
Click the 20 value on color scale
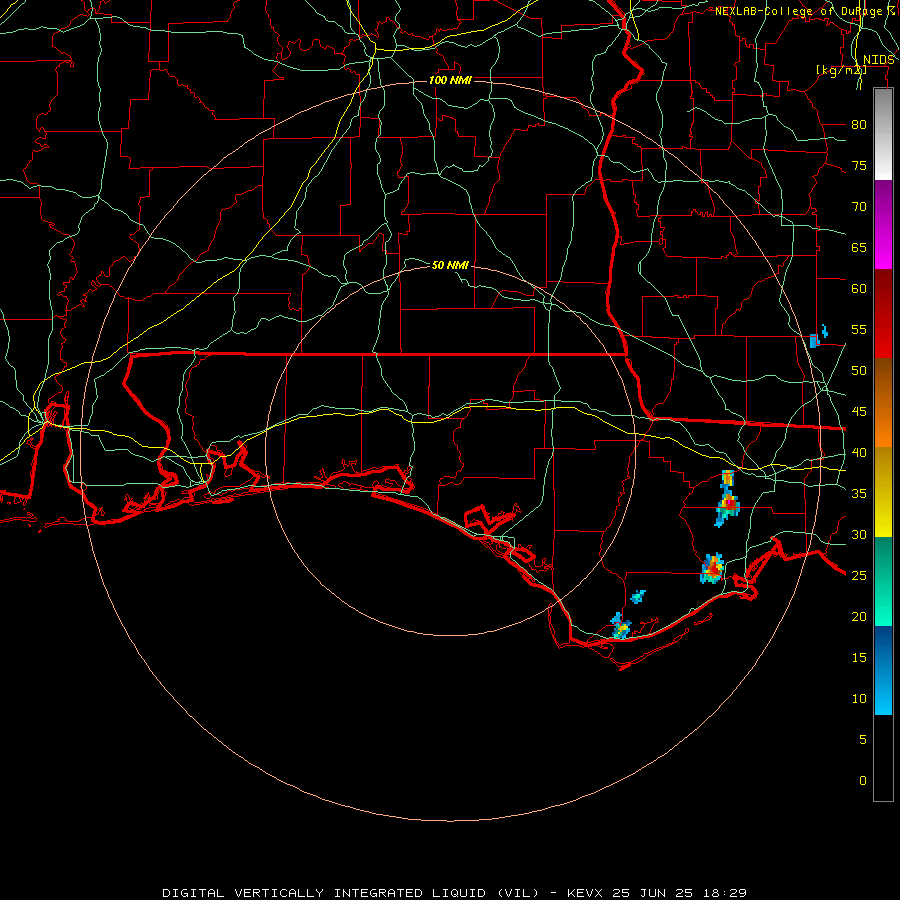pyautogui.click(x=859, y=617)
